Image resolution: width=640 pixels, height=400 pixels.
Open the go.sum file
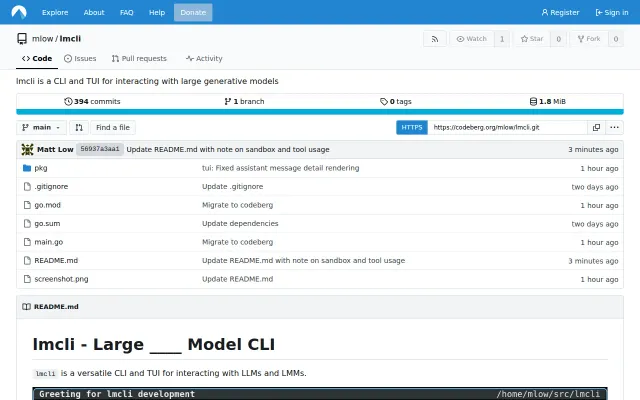47,223
